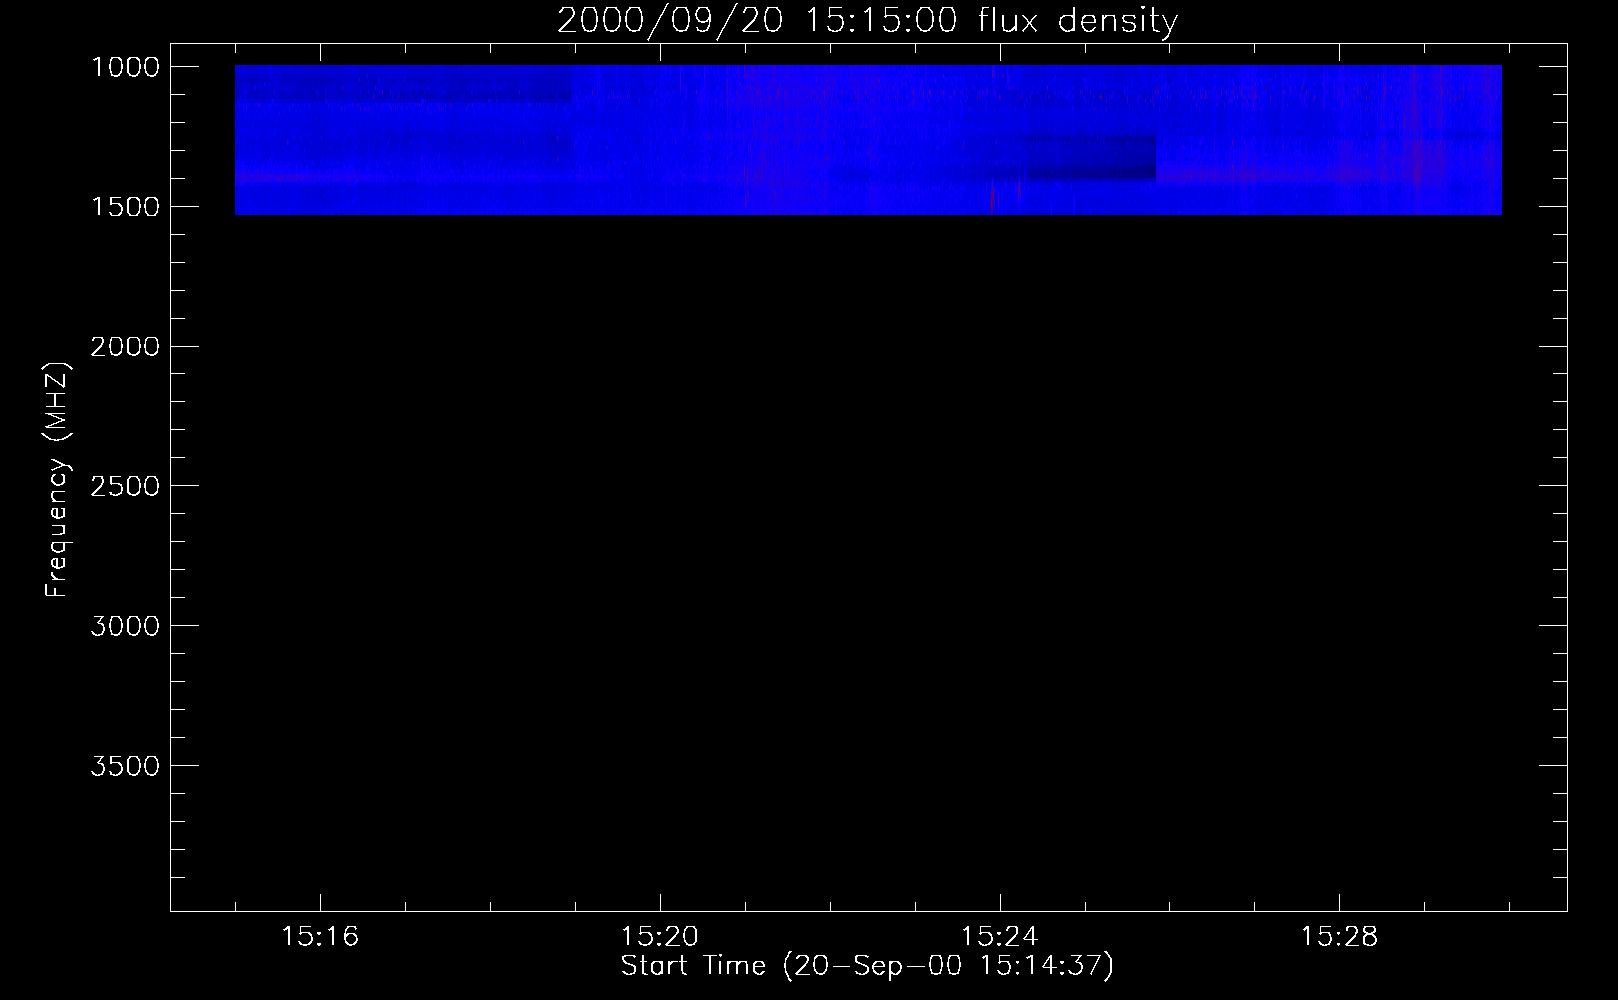Click the plot title '2000/09/20 15:15:00 flux density'
Screen dimensions: 1618x1000
pyautogui.click(x=867, y=21)
